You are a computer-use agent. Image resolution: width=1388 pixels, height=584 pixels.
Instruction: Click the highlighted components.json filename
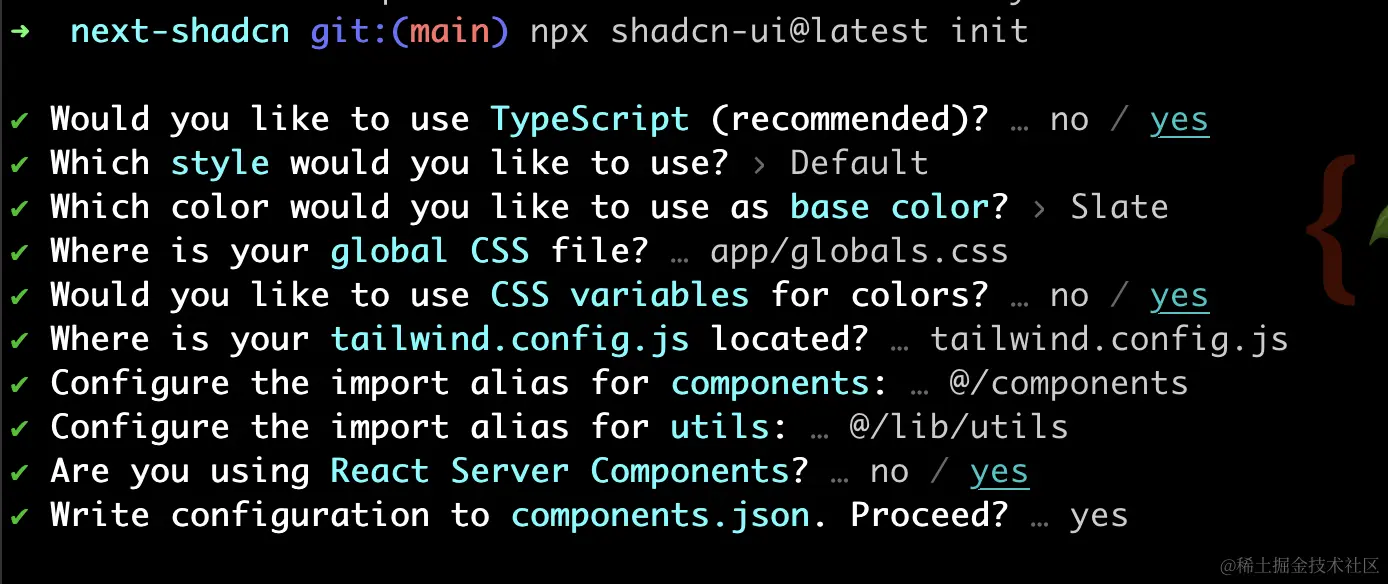click(x=660, y=515)
